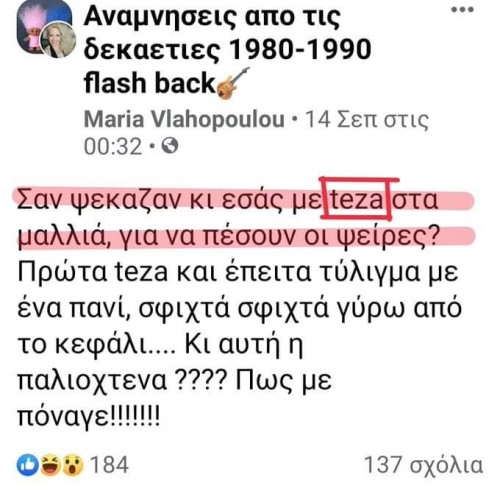Image resolution: width=500 pixels, height=494 pixels.
Task: Open the 184 reactions list
Action: click(x=109, y=465)
